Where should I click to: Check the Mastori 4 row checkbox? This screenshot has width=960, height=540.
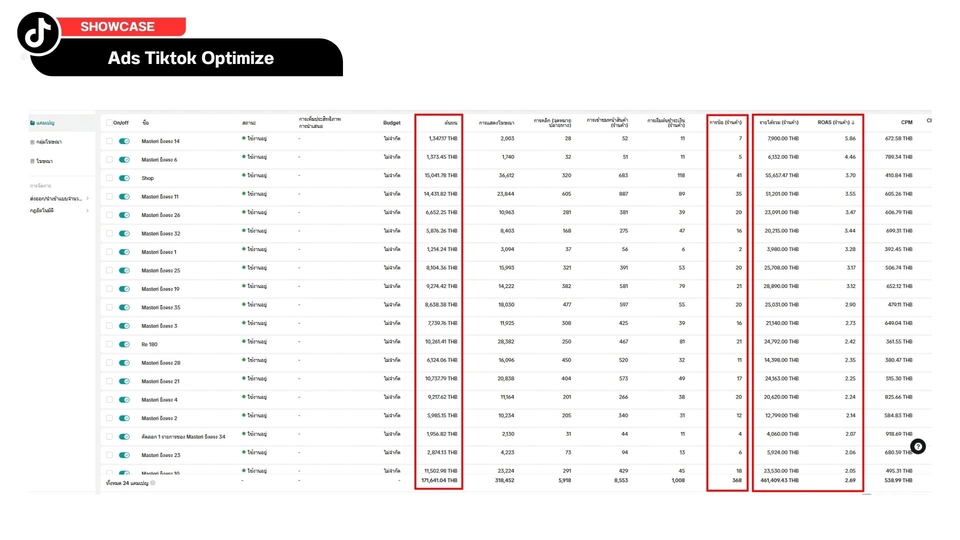coord(109,400)
